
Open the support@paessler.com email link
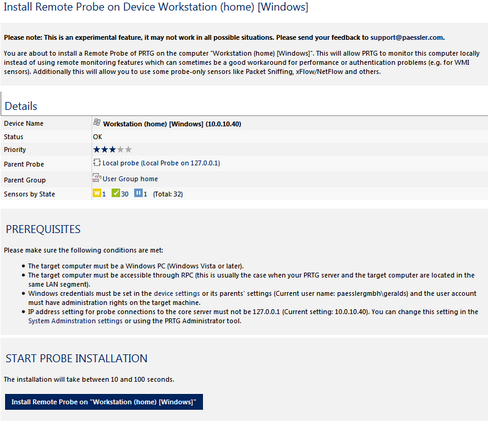pos(407,37)
